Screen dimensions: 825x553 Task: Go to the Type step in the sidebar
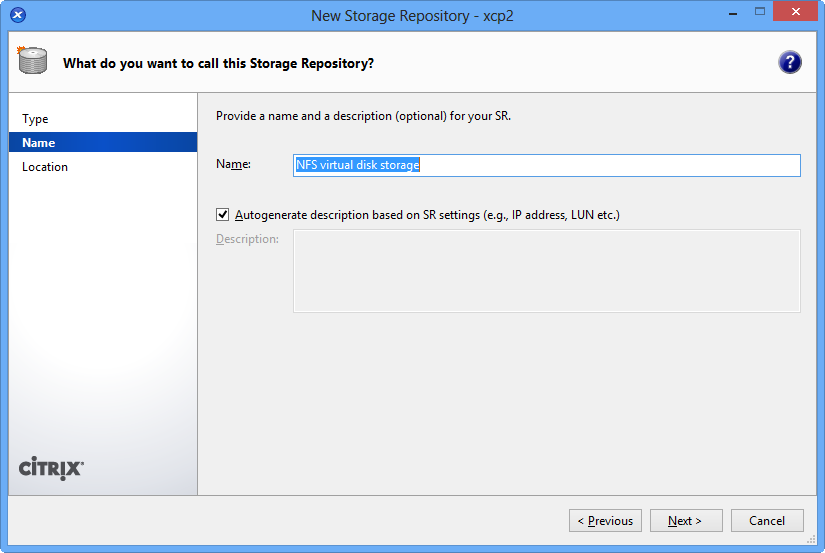pos(35,119)
